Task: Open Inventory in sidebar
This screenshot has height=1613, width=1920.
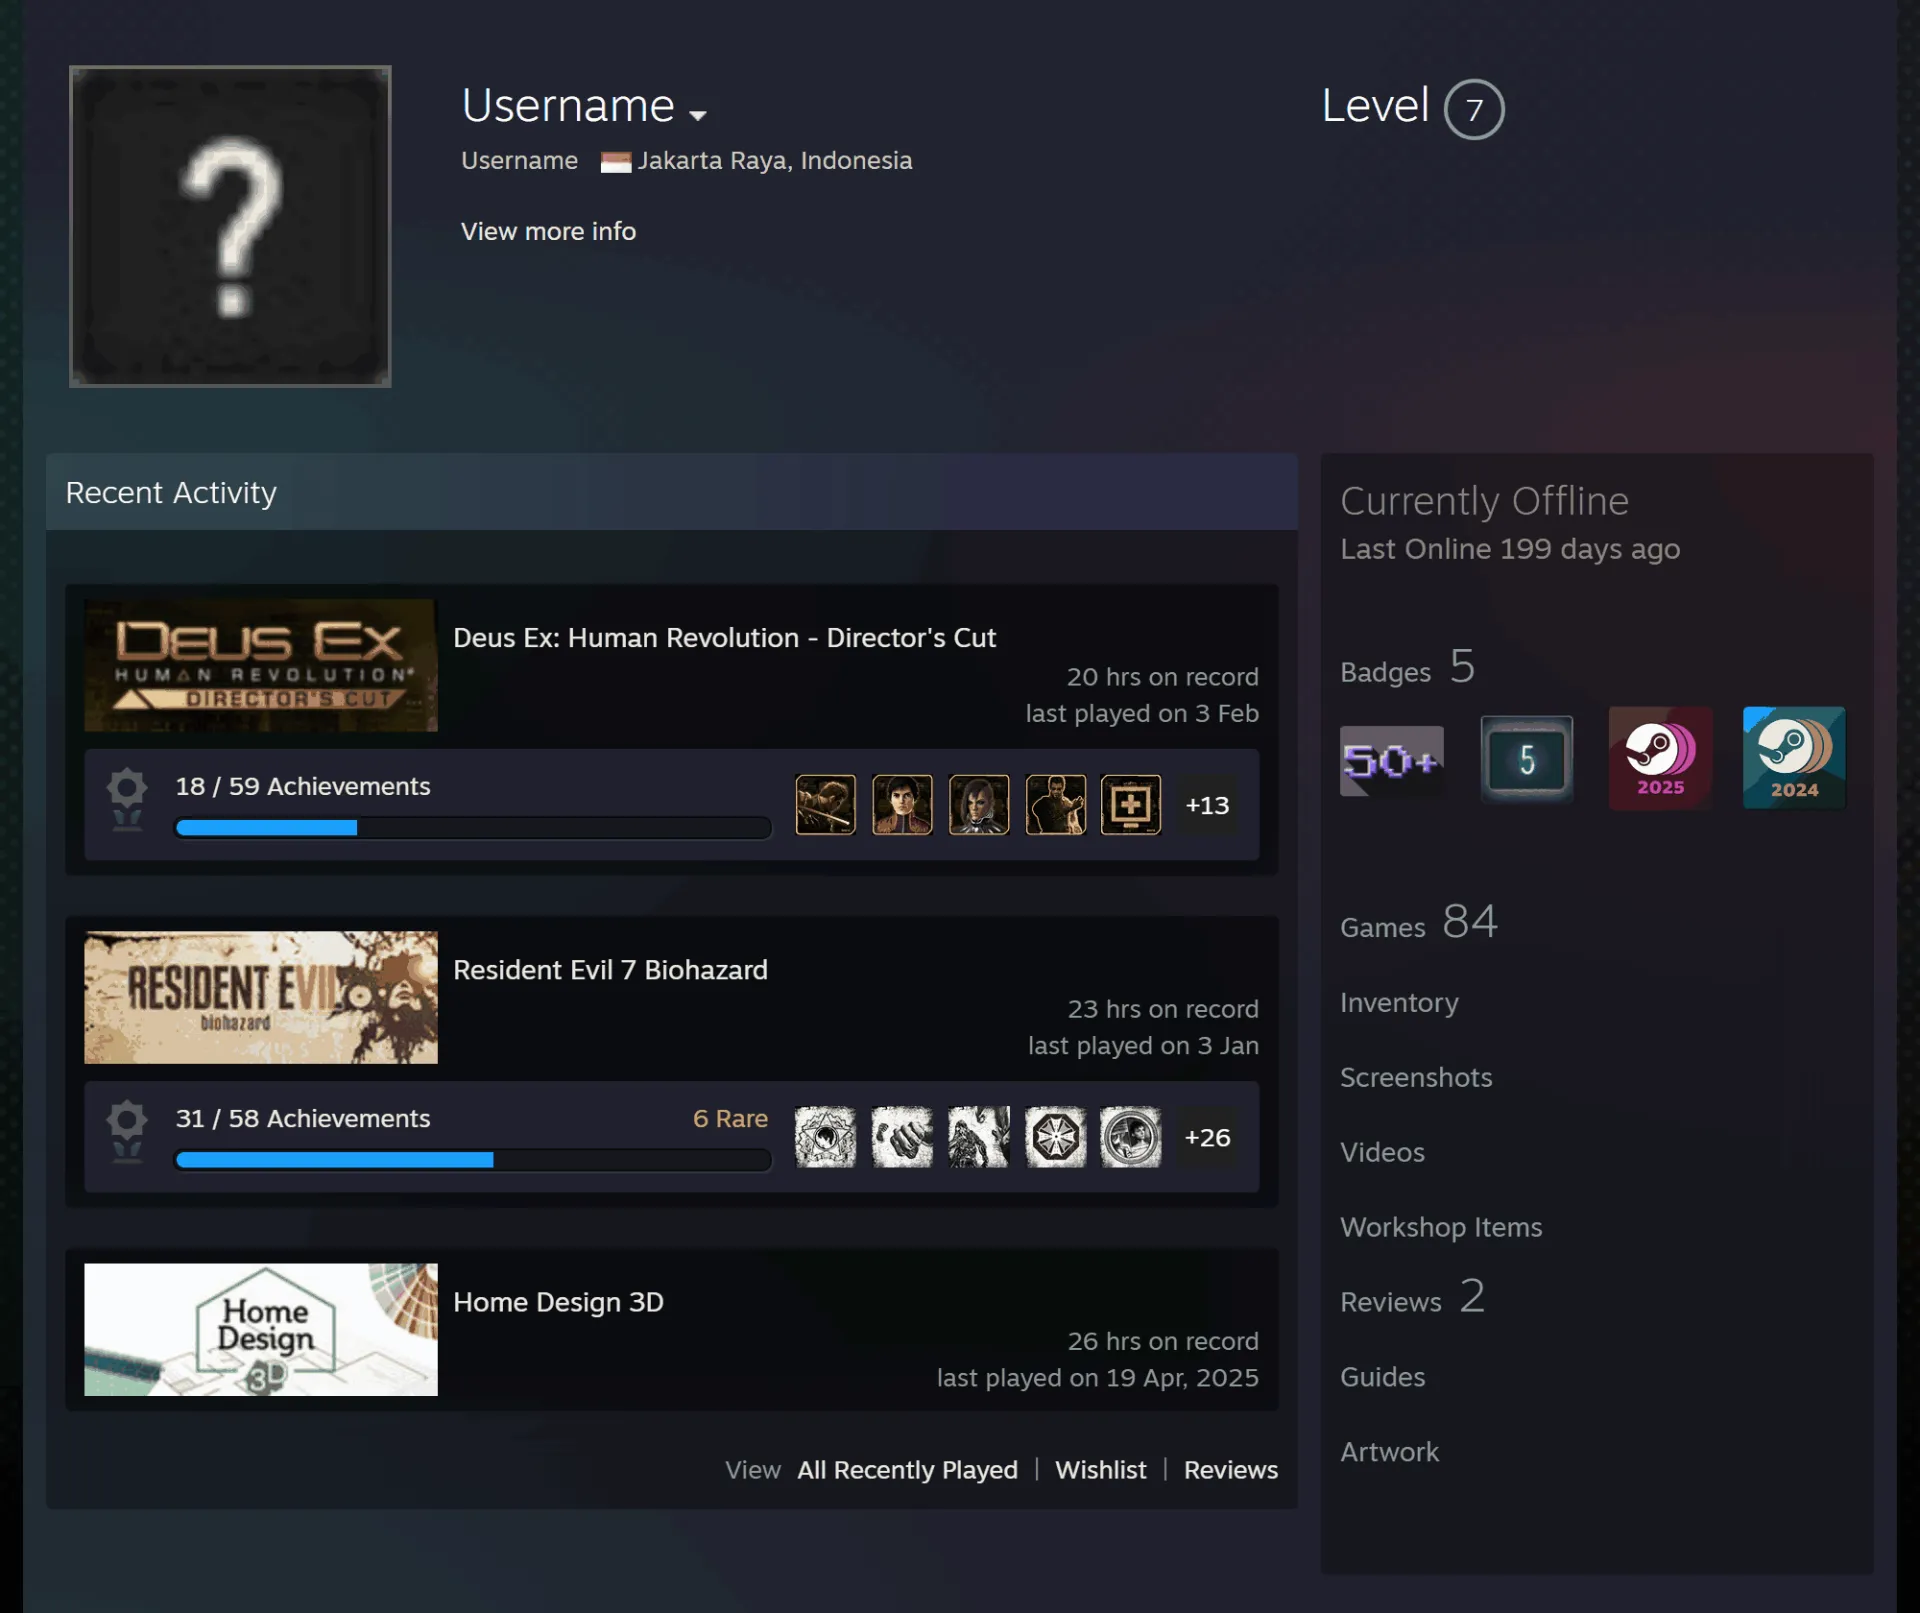Action: tap(1399, 1003)
